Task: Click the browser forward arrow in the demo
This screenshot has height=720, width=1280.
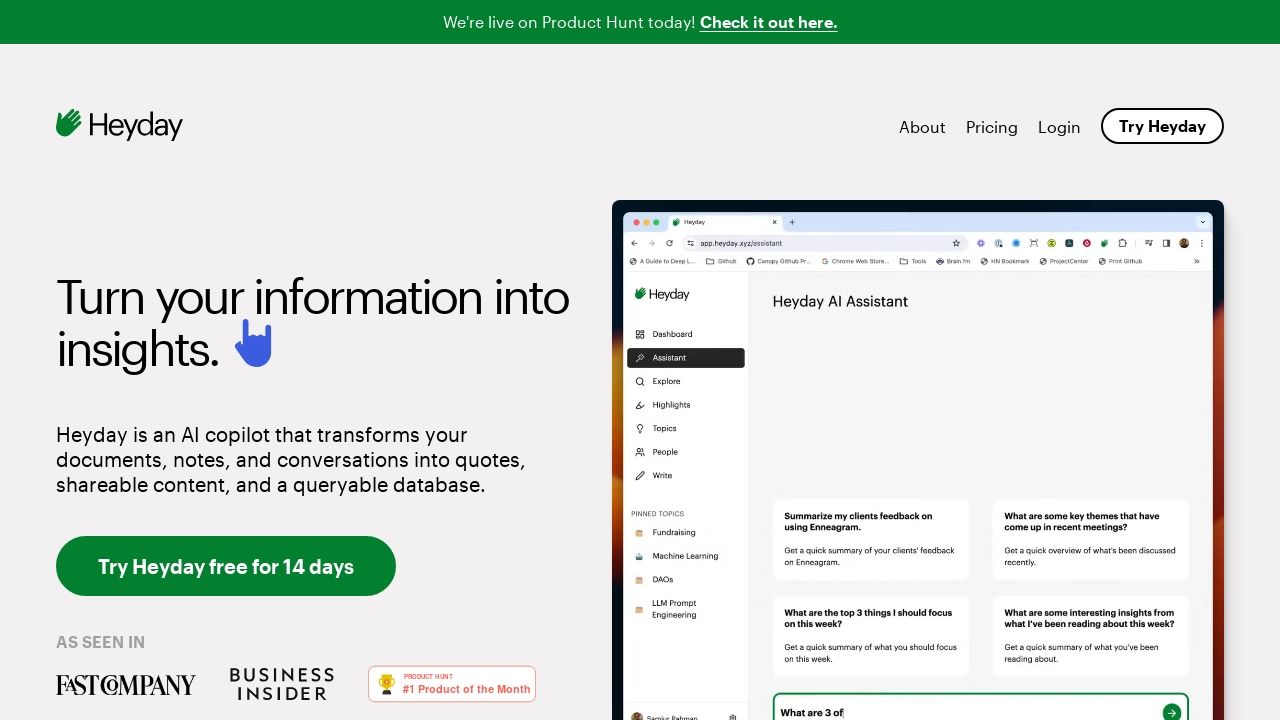Action: pos(652,243)
